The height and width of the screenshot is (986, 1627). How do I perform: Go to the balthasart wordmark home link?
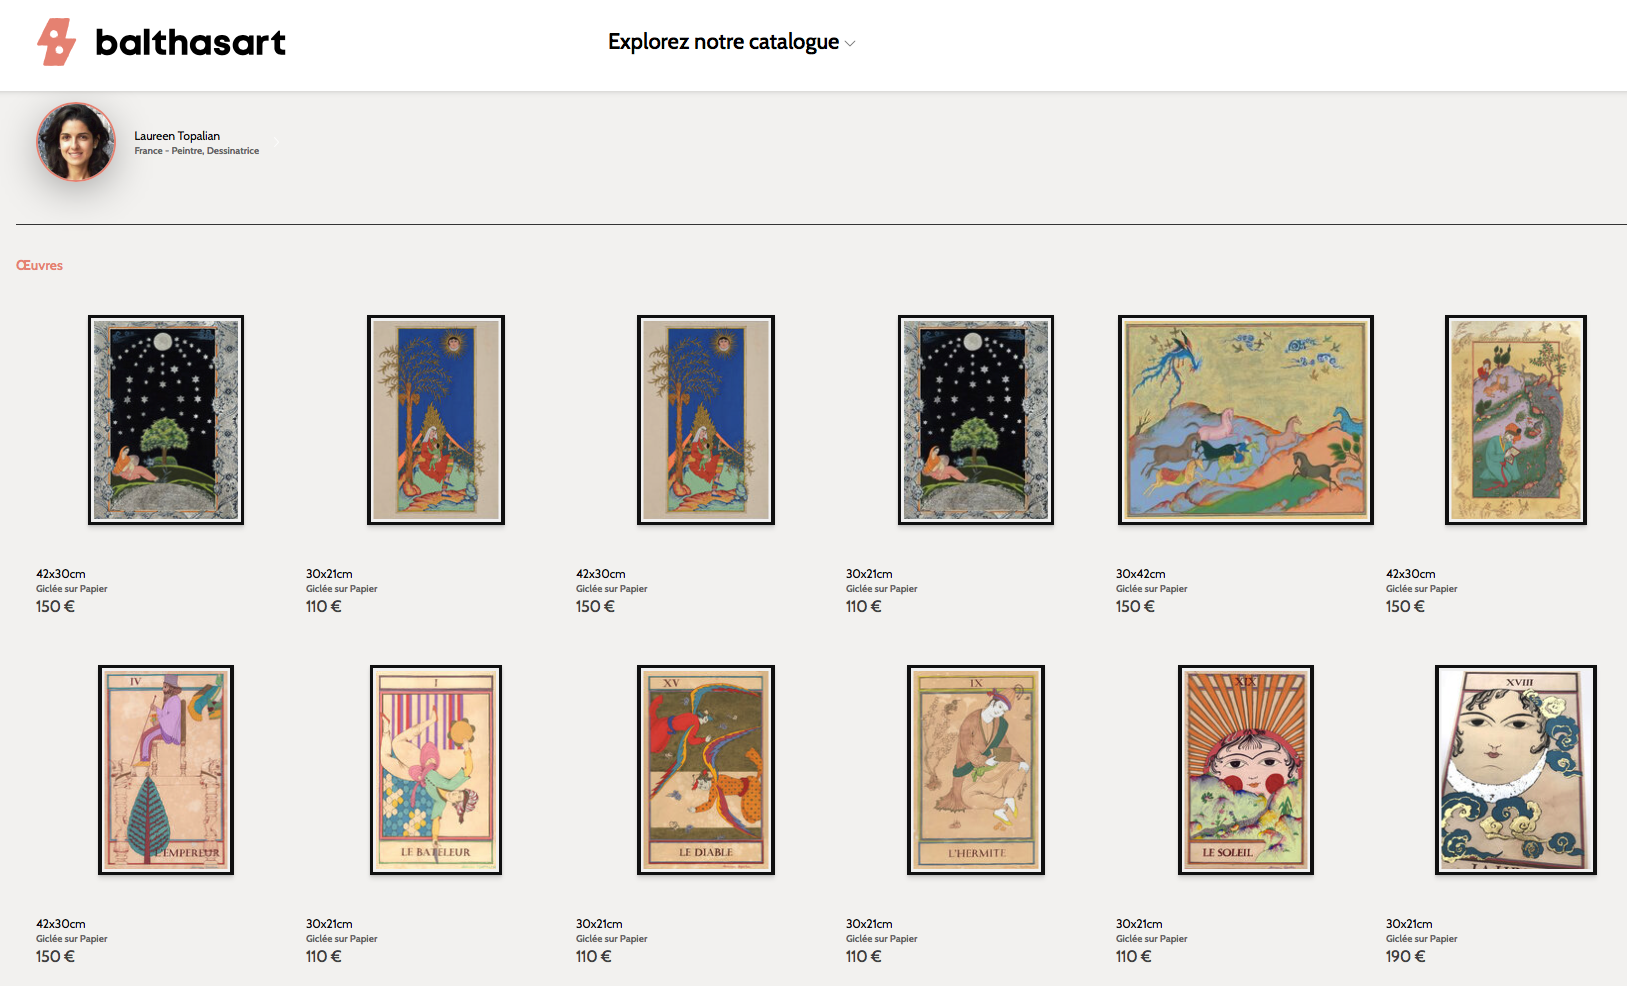click(x=190, y=42)
